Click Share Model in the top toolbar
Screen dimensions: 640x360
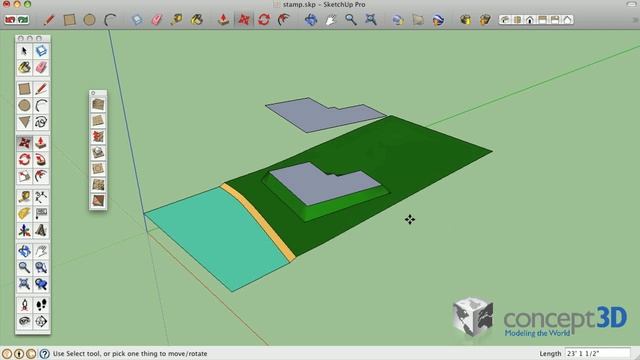tap(485, 19)
